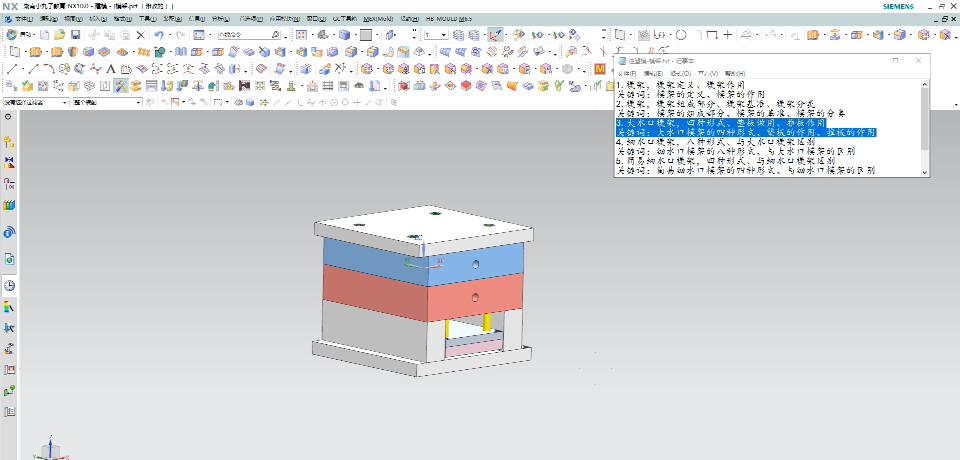Click the shaded blue cube rendering icon
The height and width of the screenshot is (460, 960).
click(x=345, y=35)
